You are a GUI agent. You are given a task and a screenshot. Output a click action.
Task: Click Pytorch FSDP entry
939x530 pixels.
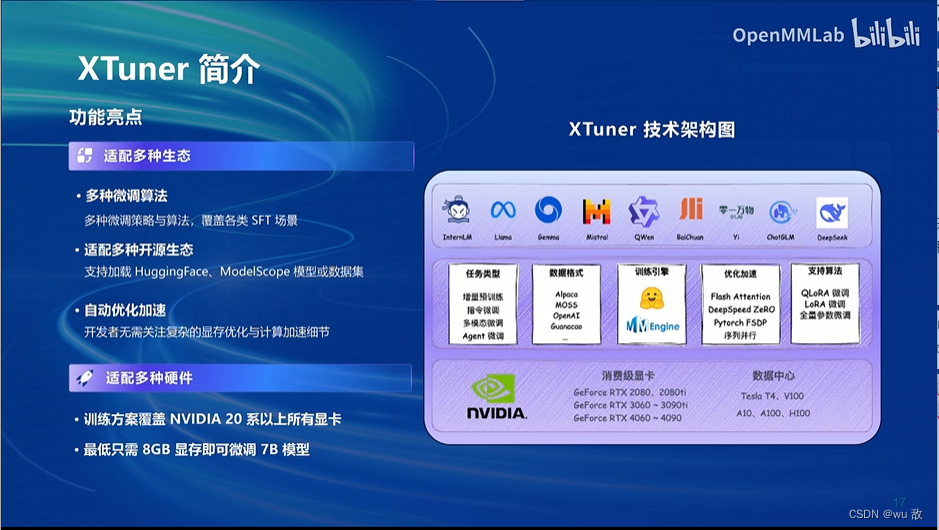(x=740, y=323)
